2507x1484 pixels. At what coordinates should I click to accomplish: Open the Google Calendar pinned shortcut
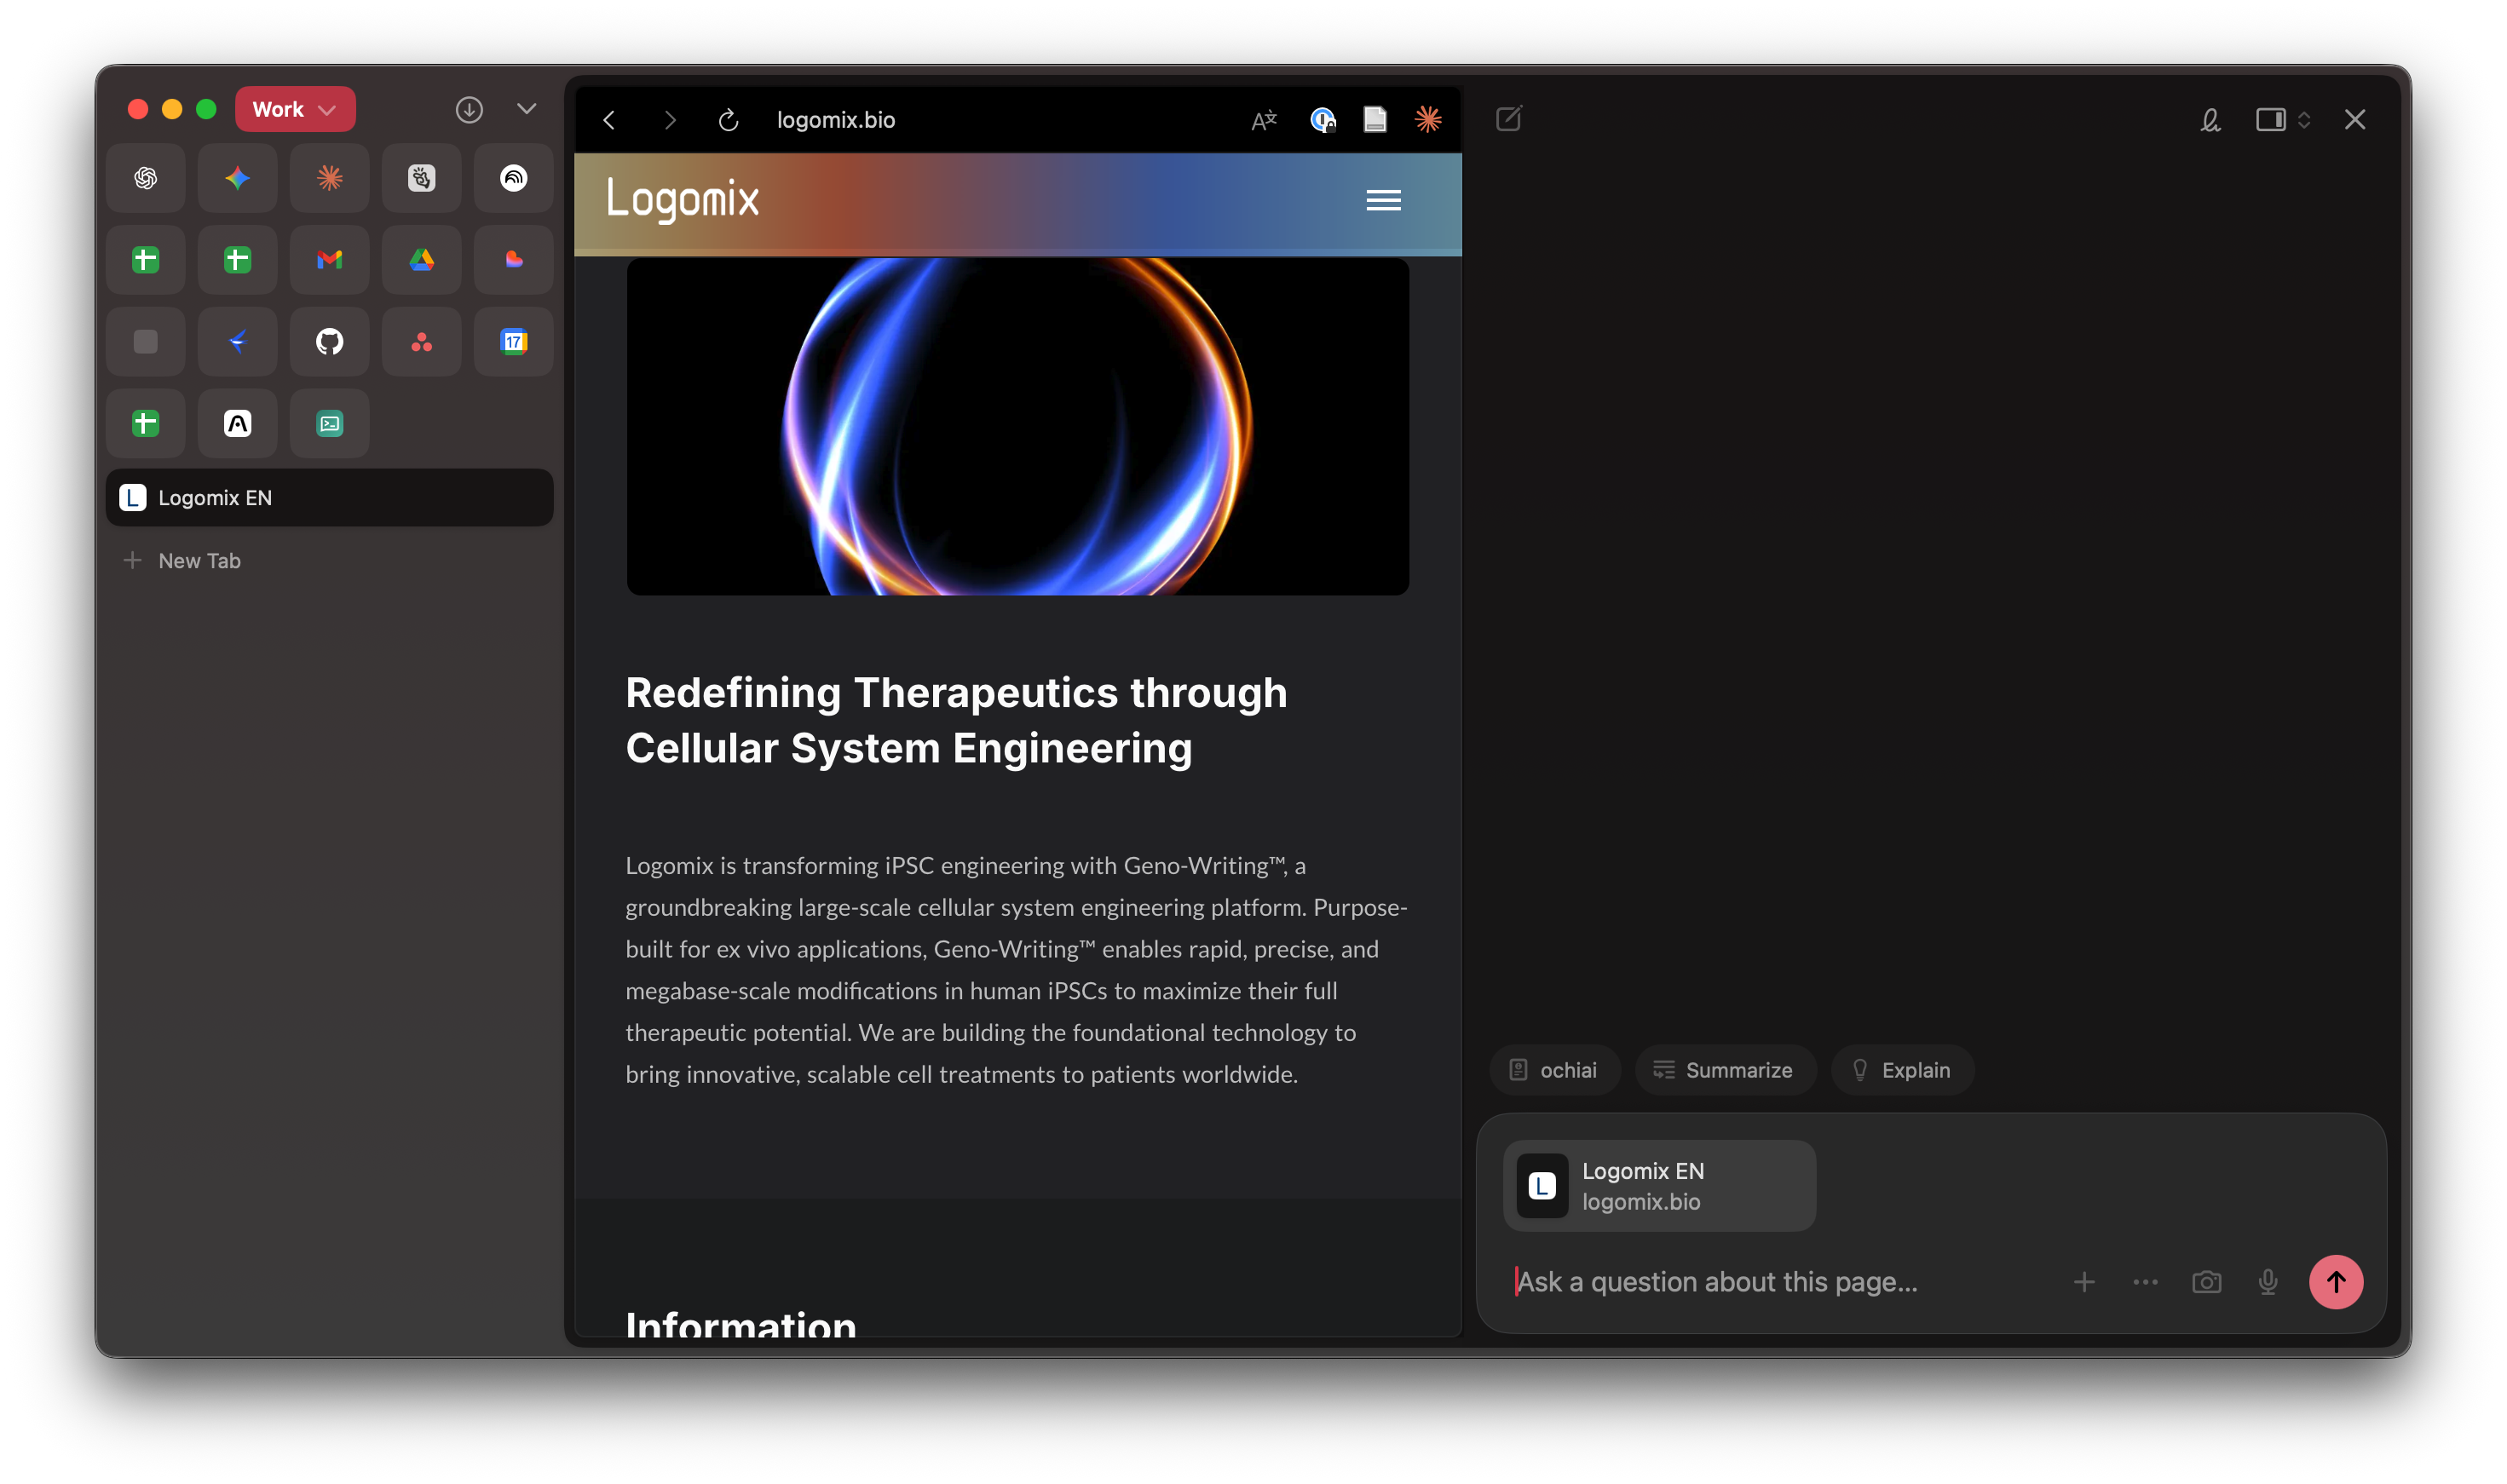(x=513, y=342)
